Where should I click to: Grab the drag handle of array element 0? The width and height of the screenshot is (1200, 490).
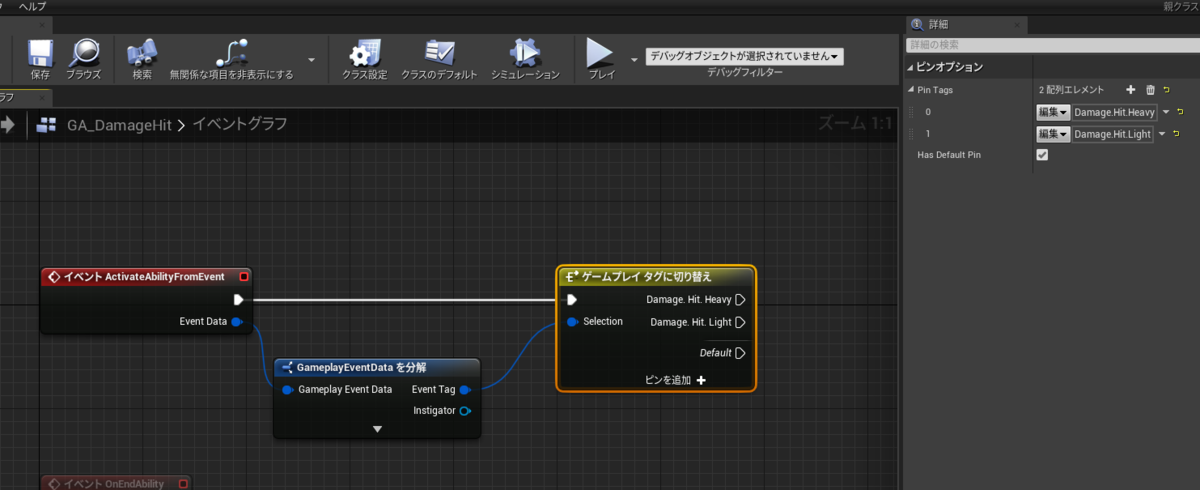pos(911,112)
